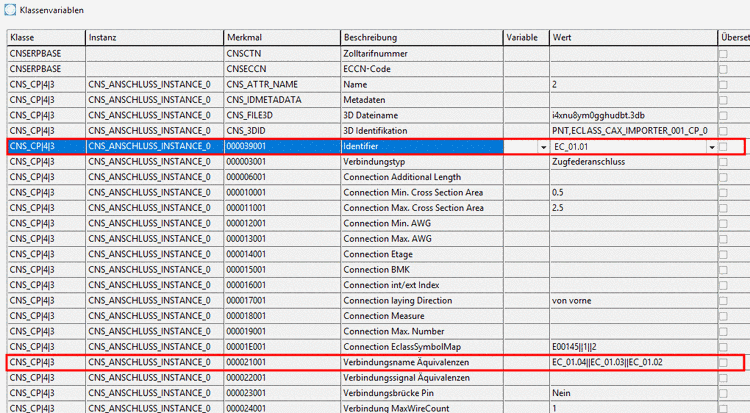This screenshot has width=750, height=413.
Task: Click the Nein value cell
Action: click(x=633, y=393)
